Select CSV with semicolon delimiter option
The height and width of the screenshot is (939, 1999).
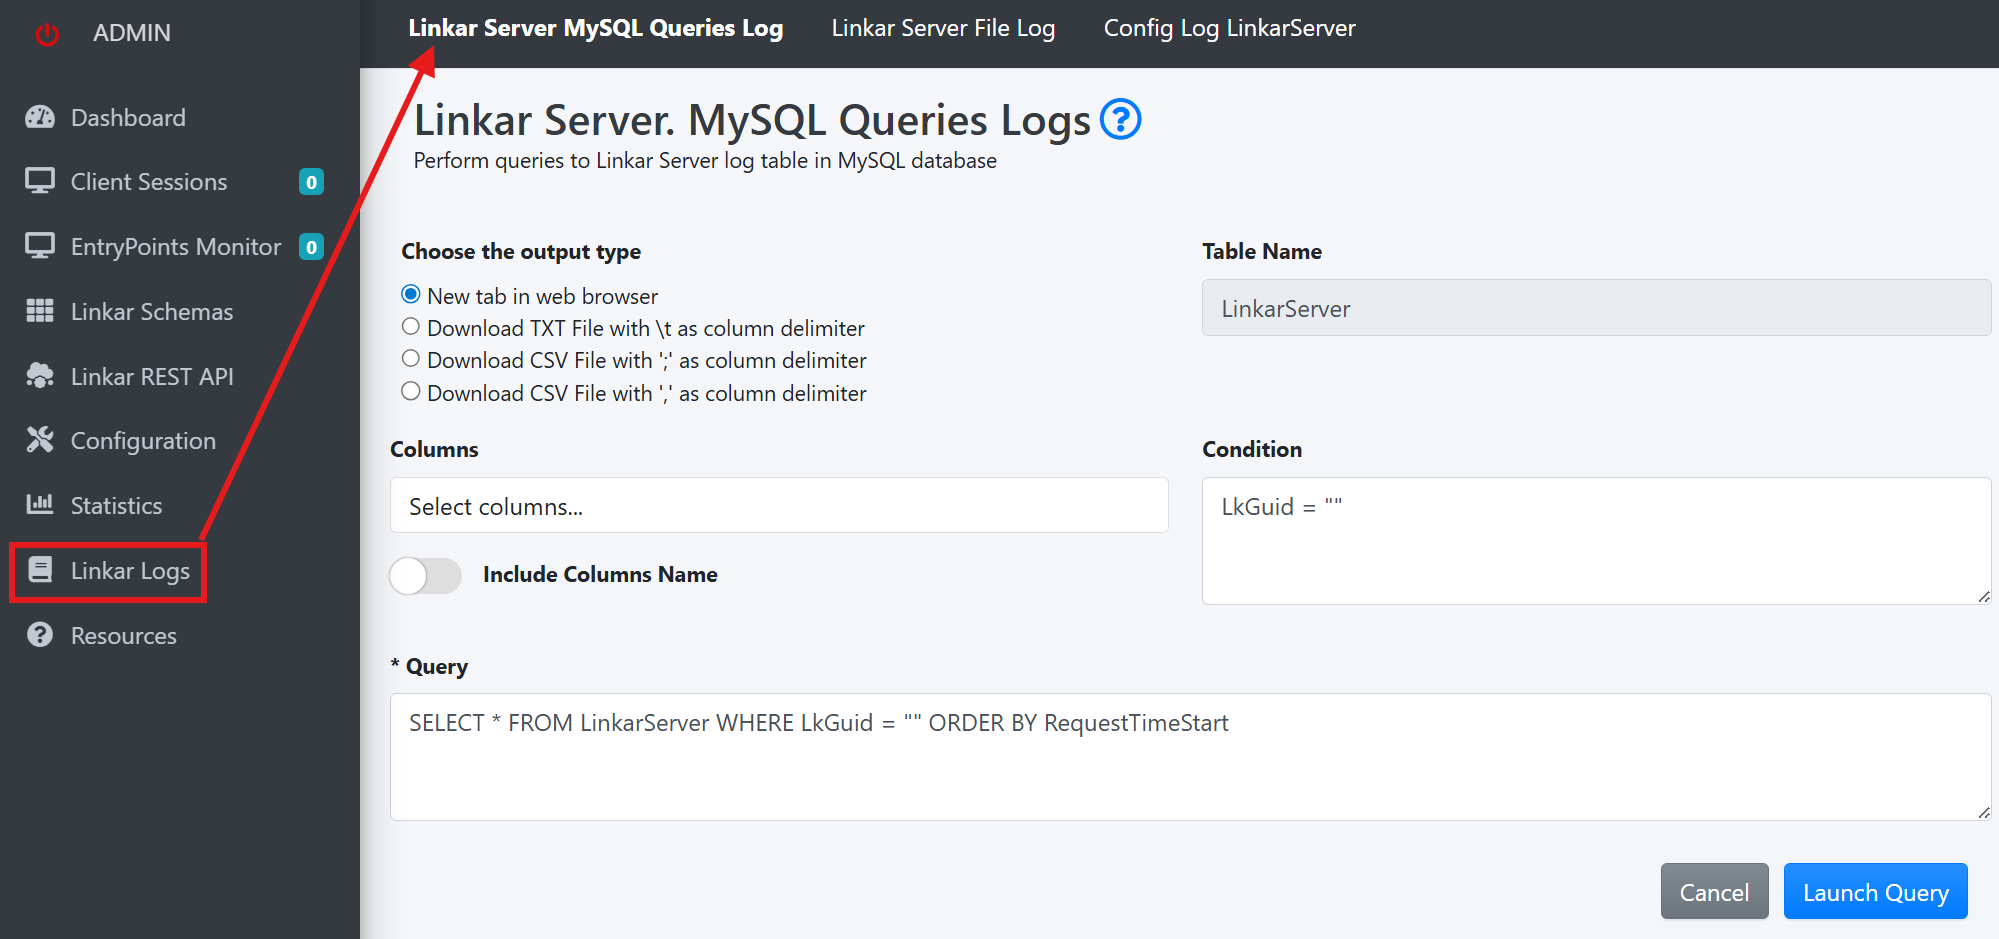(411, 359)
